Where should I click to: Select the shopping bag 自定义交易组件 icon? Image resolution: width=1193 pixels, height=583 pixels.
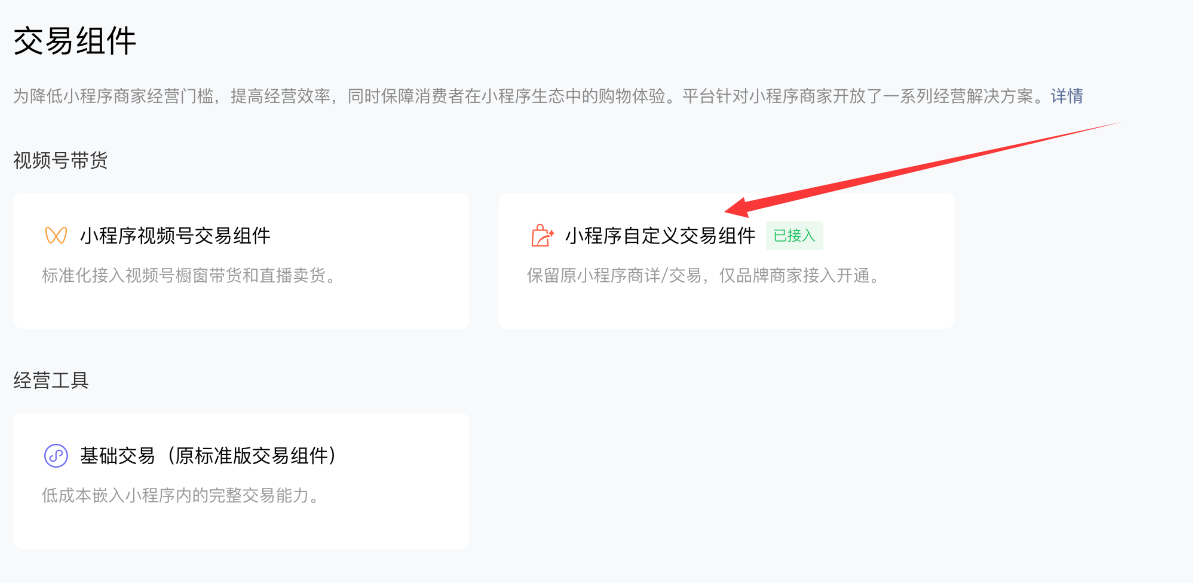[542, 236]
